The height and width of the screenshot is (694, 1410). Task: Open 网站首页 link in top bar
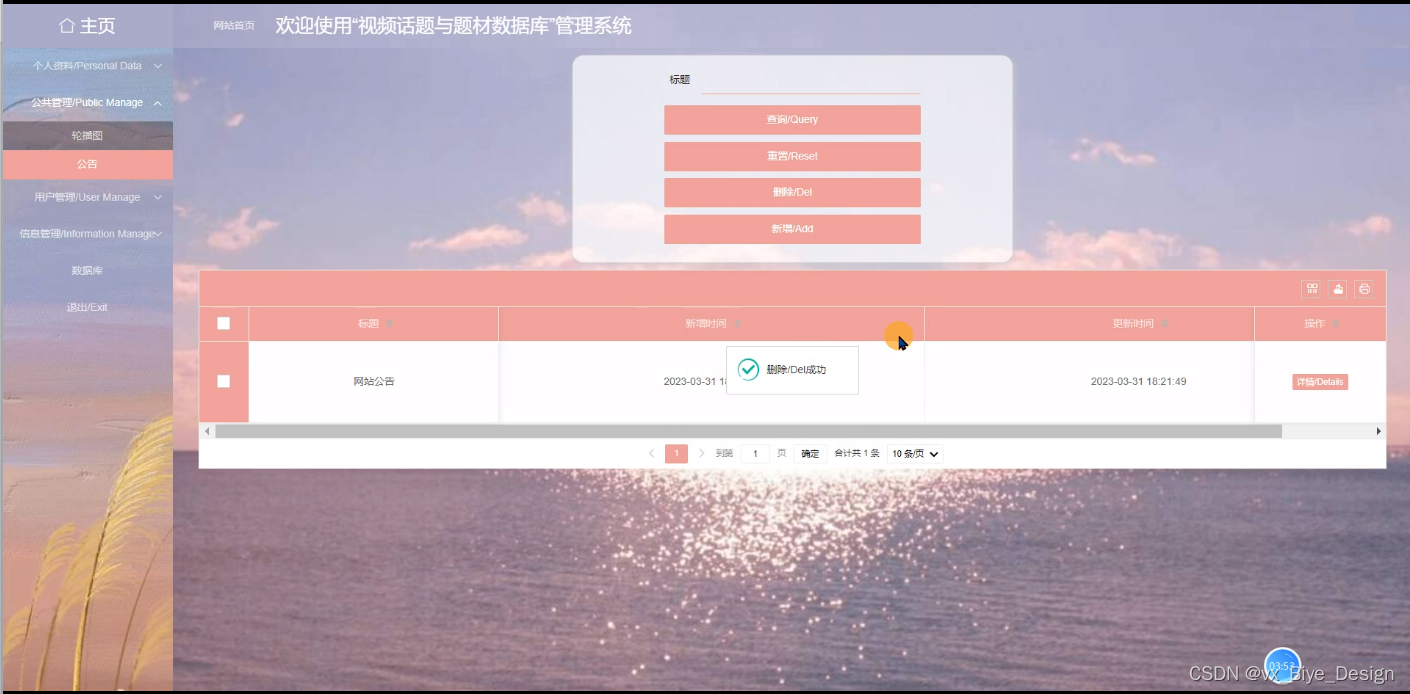tap(234, 26)
